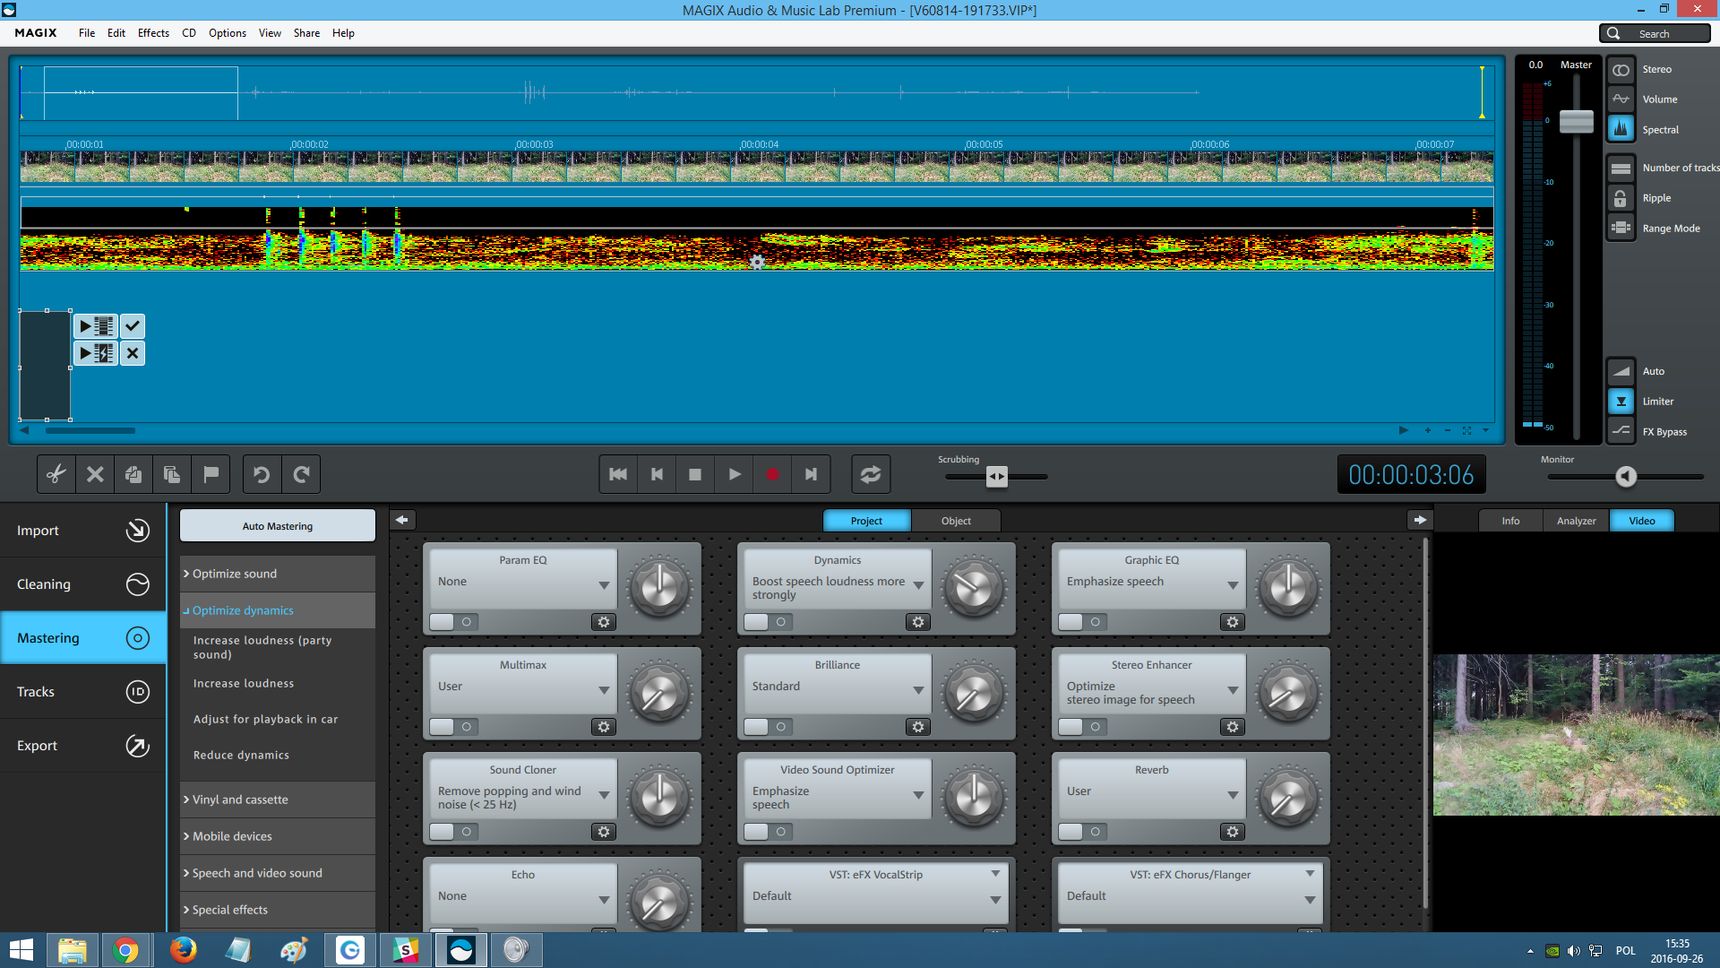Apply selection with the checkmark button
1720x968 pixels.
pyautogui.click(x=132, y=326)
